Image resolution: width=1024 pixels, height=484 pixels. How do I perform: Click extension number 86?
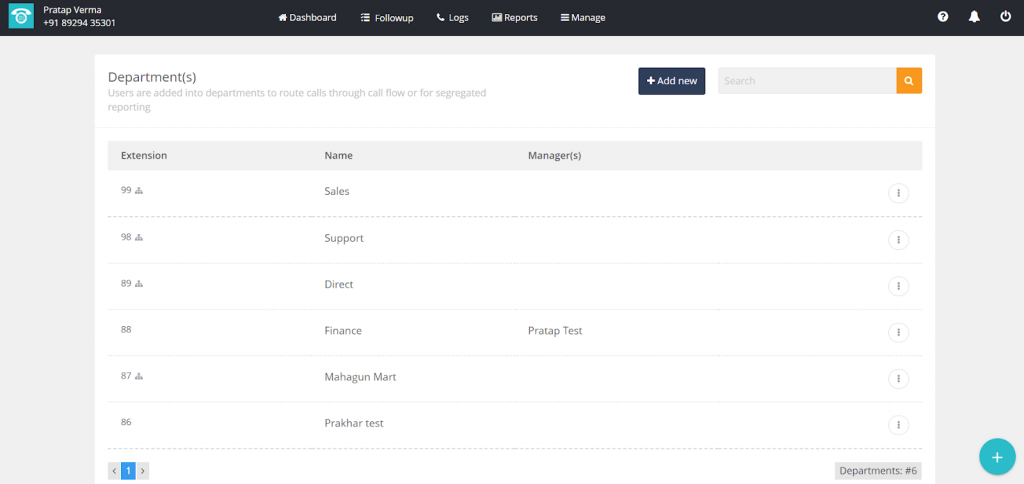click(126, 423)
